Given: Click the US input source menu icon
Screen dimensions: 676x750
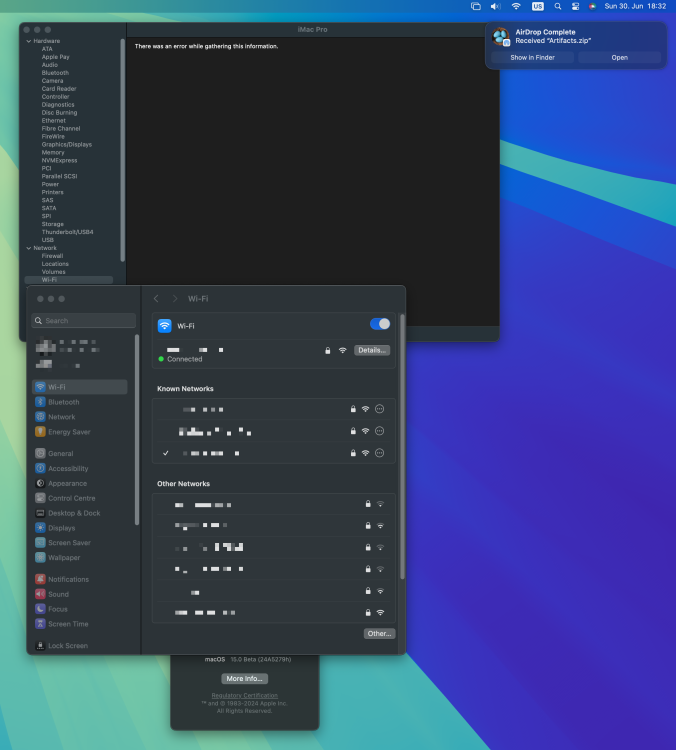Looking at the screenshot, I should [537, 6].
